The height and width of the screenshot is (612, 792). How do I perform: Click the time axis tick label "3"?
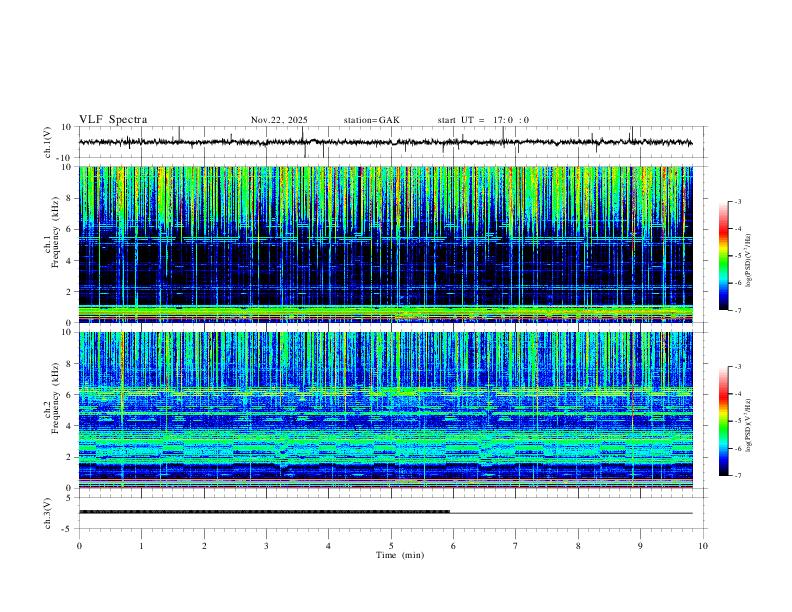pyautogui.click(x=266, y=546)
